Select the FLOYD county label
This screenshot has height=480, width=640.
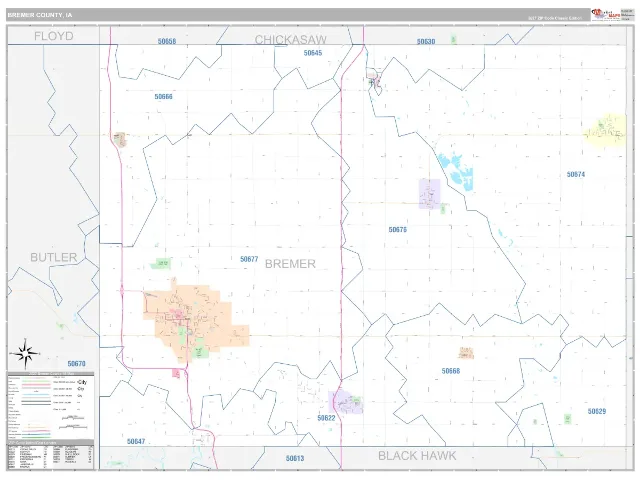click(53, 36)
